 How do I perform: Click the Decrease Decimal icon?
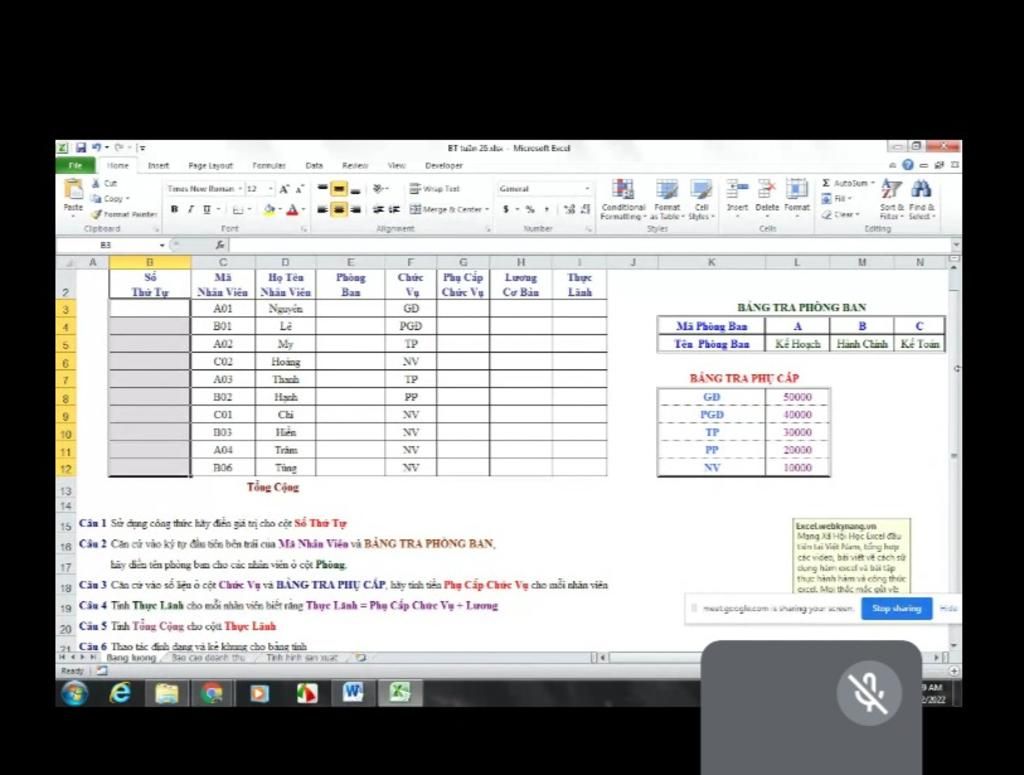(585, 210)
